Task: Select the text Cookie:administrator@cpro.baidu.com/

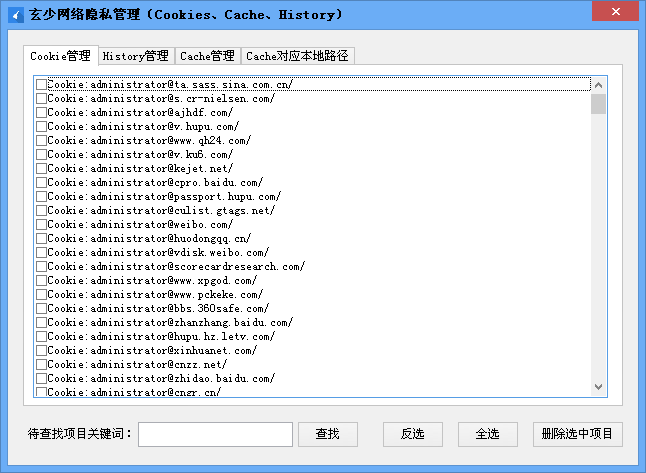Action: tap(155, 183)
